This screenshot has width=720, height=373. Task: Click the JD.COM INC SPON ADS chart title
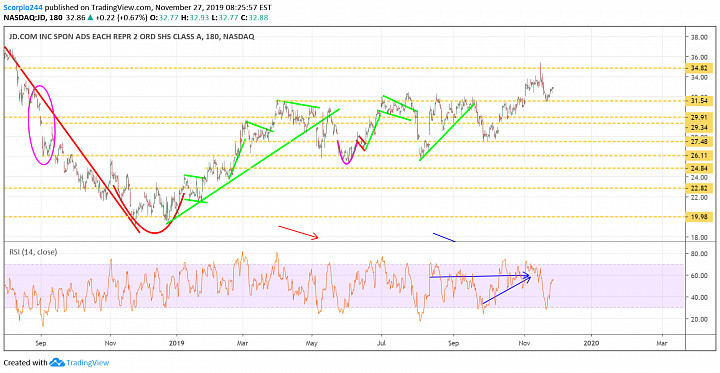click(131, 36)
